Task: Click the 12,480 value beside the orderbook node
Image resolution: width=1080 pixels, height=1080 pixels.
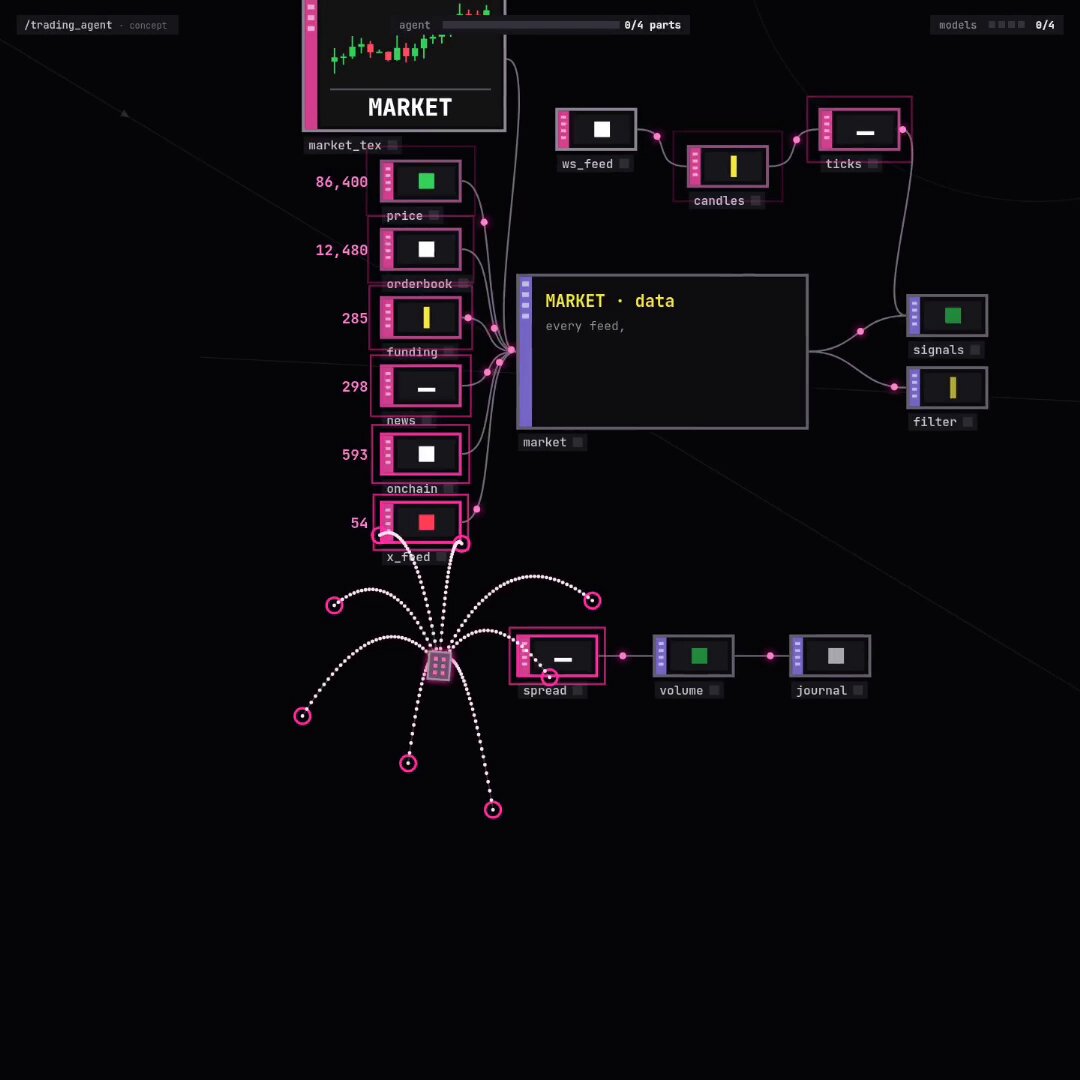Action: pos(342,250)
